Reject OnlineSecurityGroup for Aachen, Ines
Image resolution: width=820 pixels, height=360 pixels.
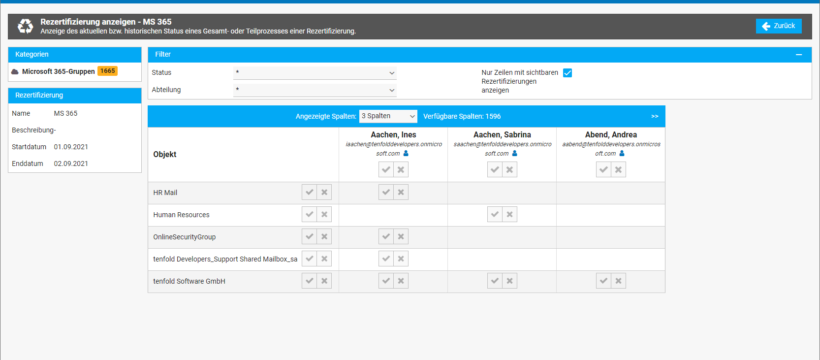click(401, 237)
